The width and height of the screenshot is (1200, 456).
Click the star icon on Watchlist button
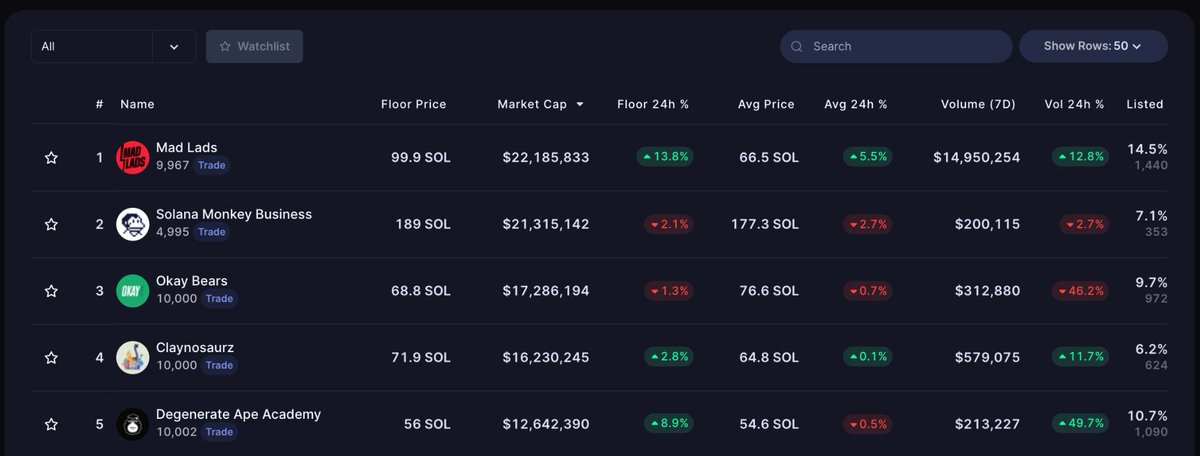pyautogui.click(x=225, y=46)
